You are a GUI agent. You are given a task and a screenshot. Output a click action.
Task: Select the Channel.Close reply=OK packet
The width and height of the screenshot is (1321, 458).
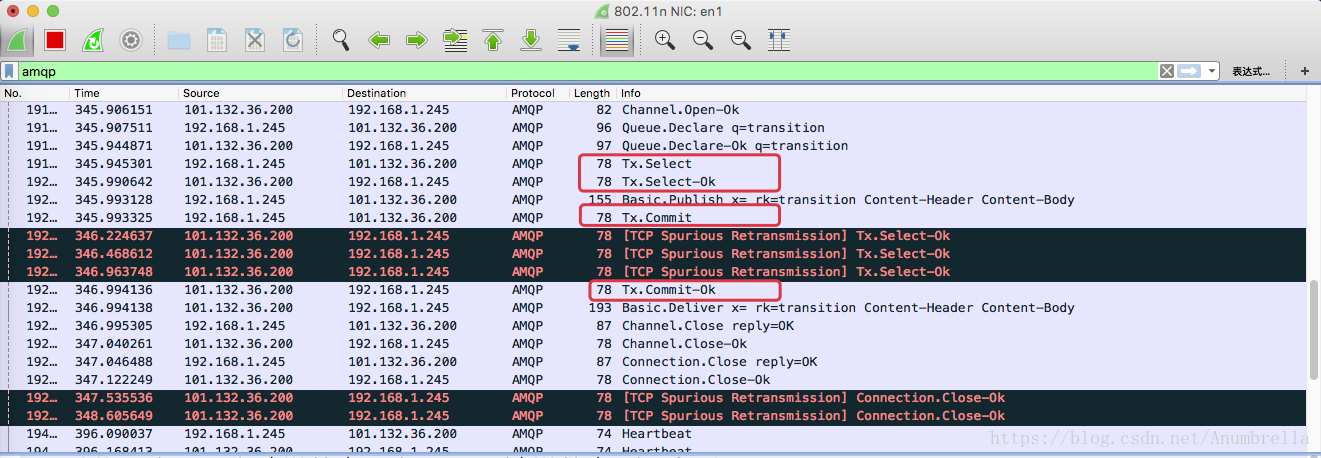point(653,326)
